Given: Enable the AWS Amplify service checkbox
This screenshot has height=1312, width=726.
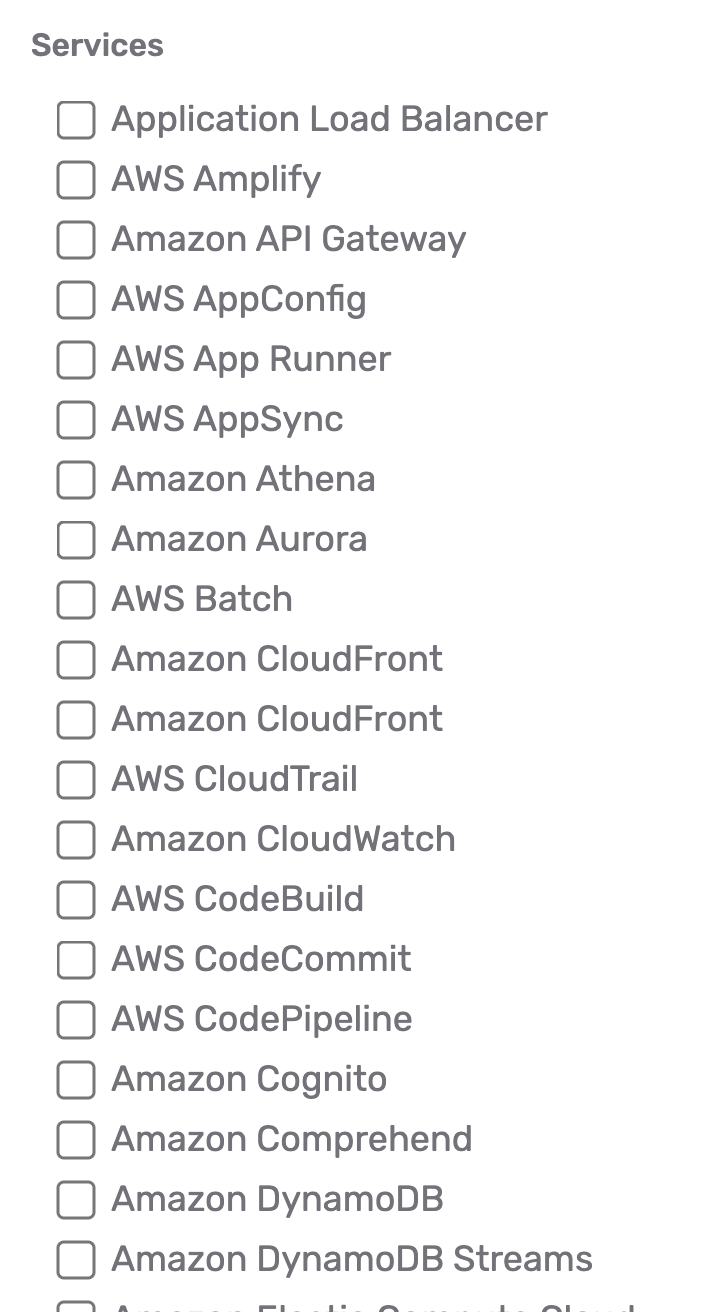Looking at the screenshot, I should pyautogui.click(x=75, y=180).
